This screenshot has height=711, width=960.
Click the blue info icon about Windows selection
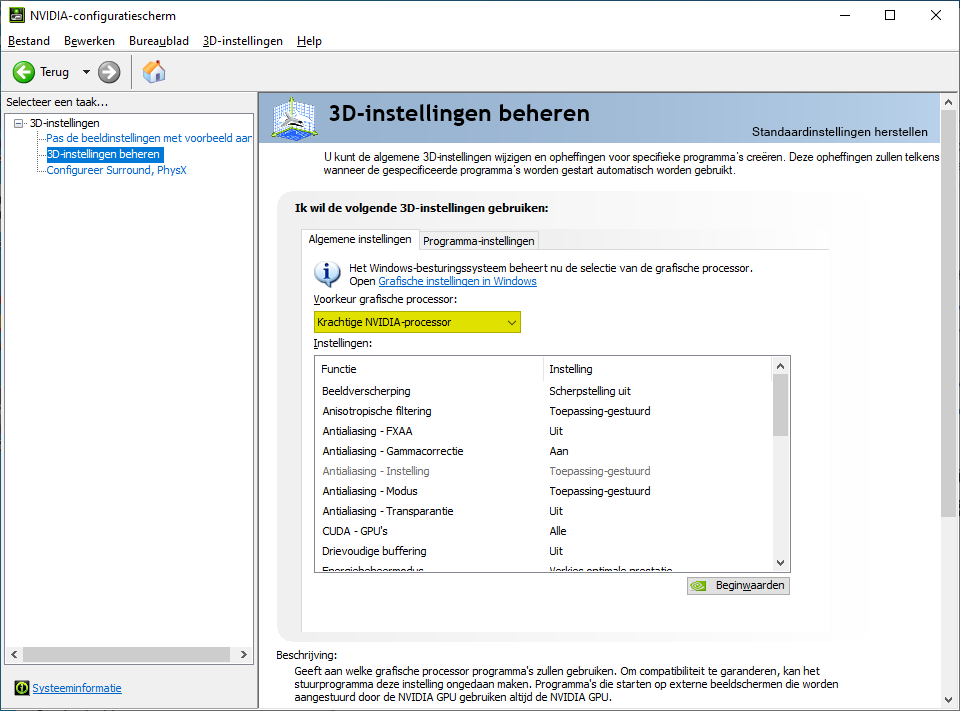(x=328, y=274)
